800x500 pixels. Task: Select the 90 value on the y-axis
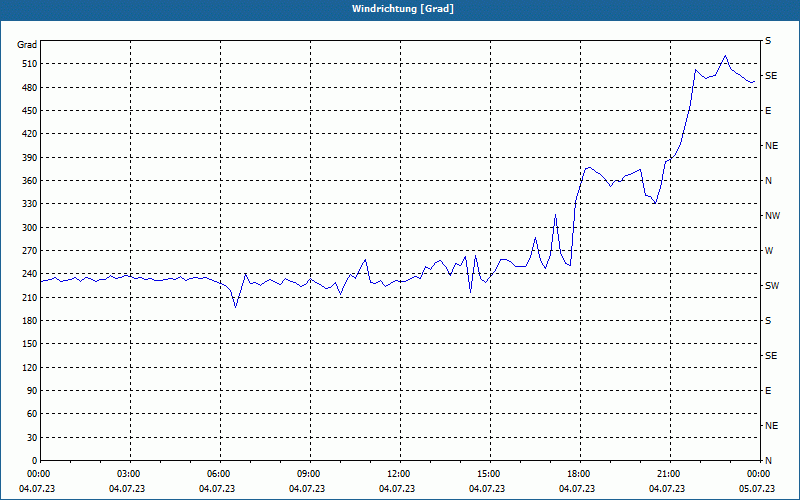(31, 391)
